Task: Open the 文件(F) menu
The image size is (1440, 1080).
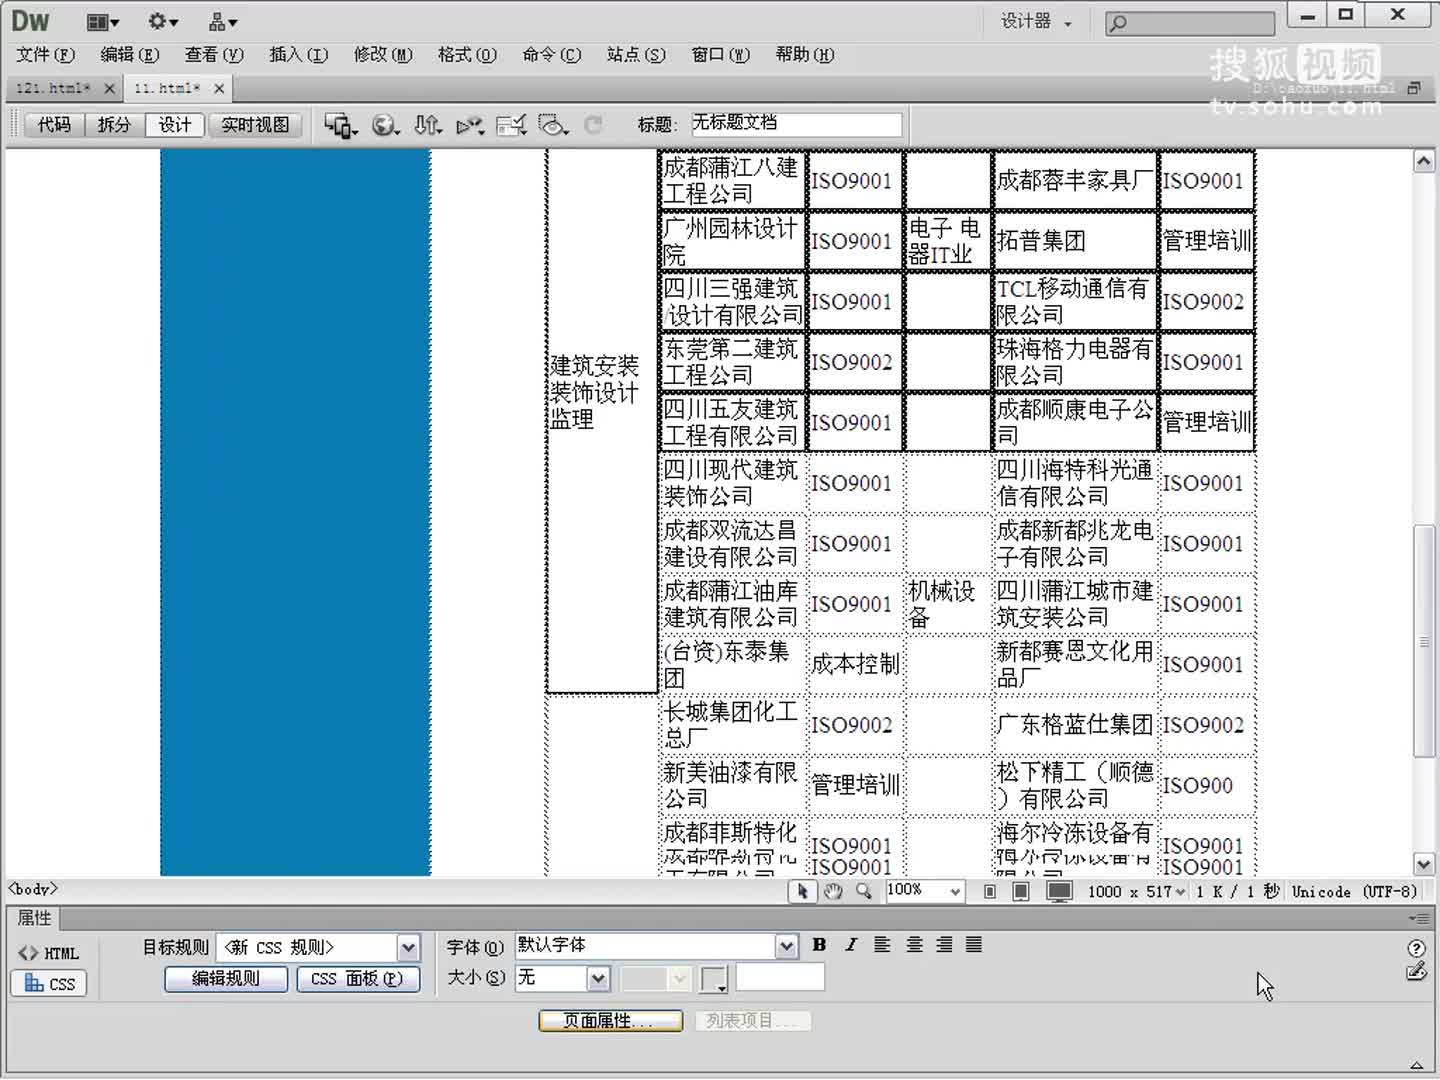Action: [46, 55]
